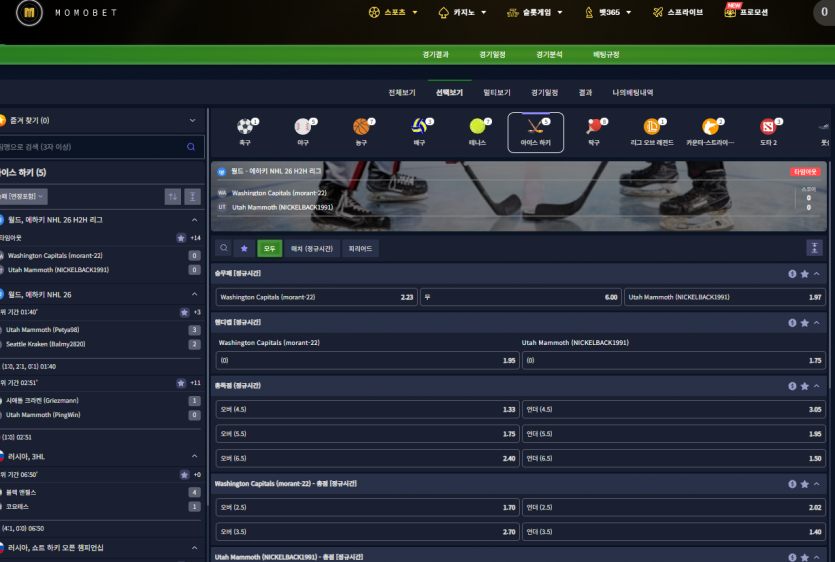Select the 피리어드 filter button
Screen dimensions: 835x562
tap(361, 248)
